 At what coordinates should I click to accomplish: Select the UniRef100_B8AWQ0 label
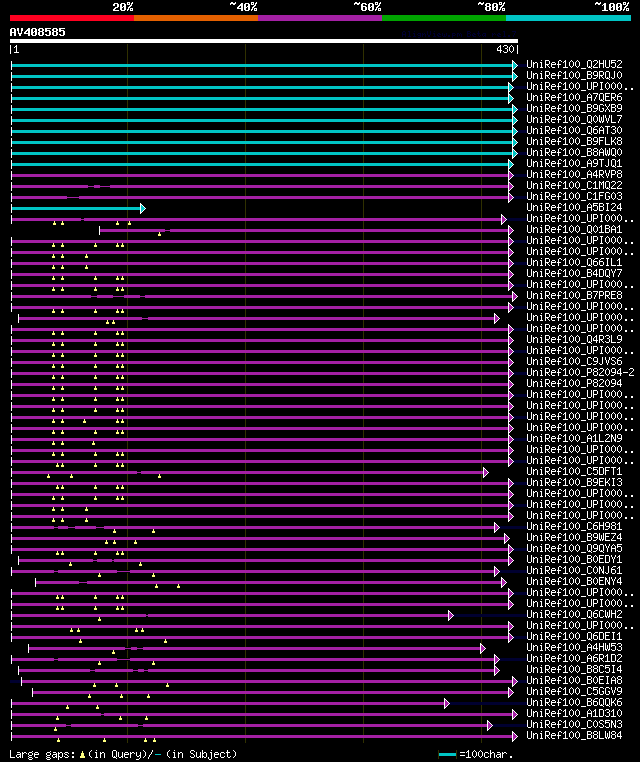[x=574, y=153]
